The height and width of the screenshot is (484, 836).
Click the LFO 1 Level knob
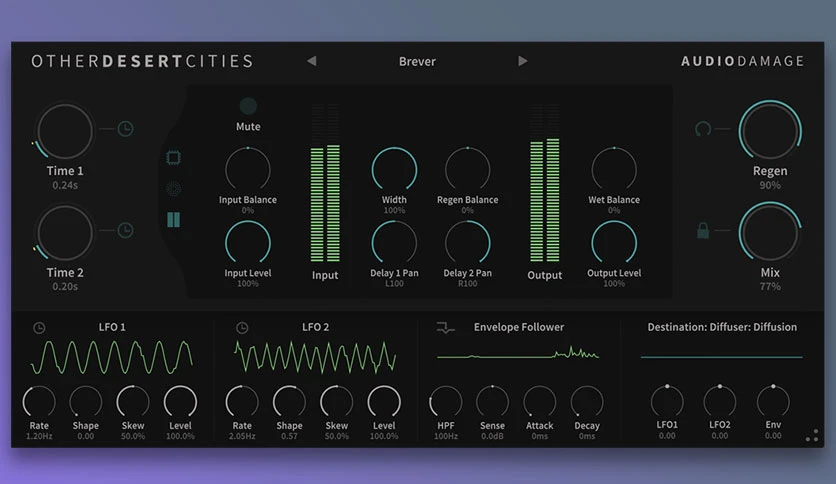[x=180, y=401]
